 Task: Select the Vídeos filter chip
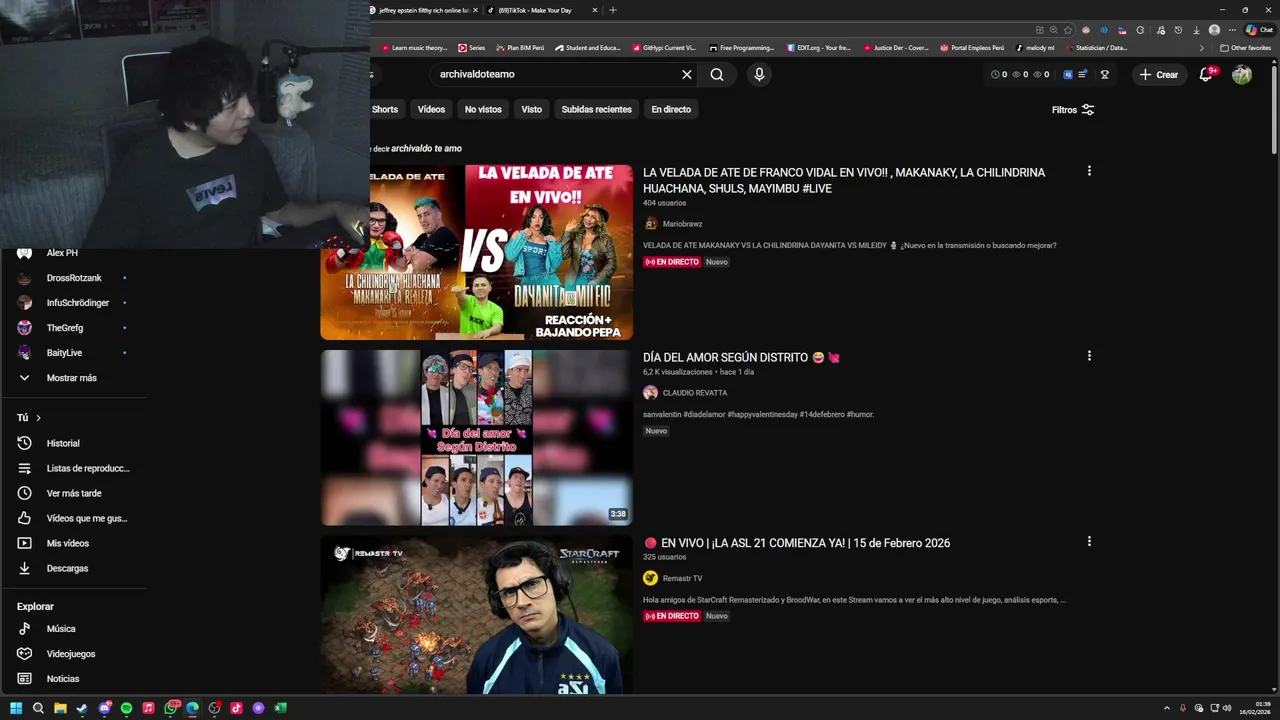[431, 109]
